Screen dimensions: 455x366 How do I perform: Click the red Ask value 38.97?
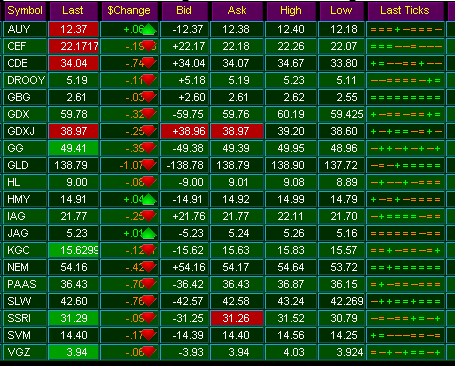click(237, 131)
